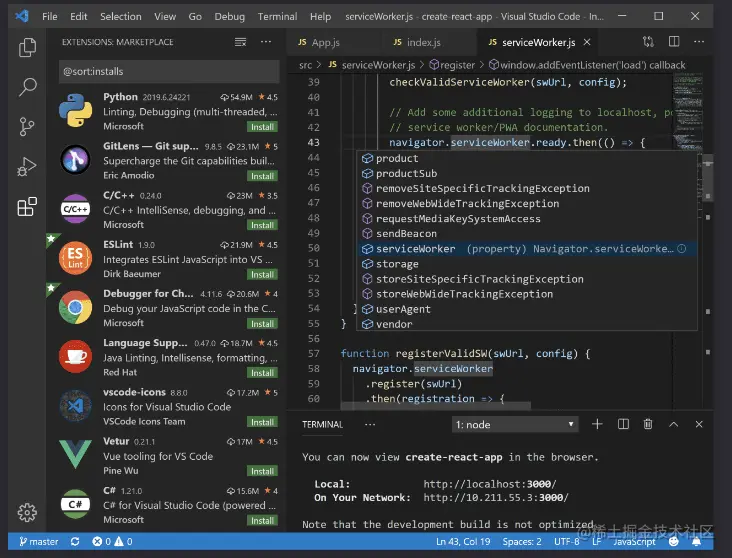Split the editor to the right

[x=675, y=42]
